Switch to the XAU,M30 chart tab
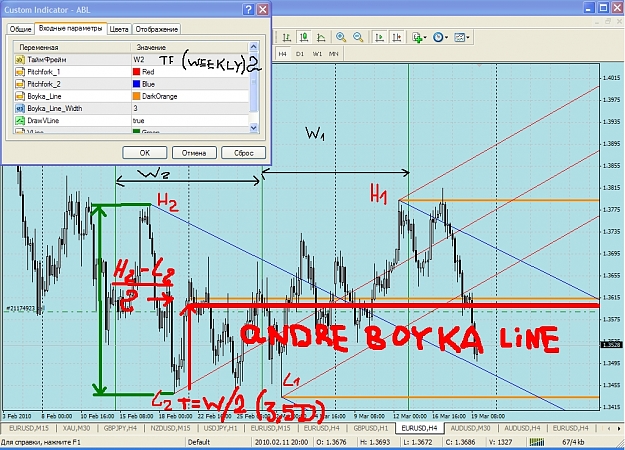The height and width of the screenshot is (450, 625). pyautogui.click(x=76, y=428)
